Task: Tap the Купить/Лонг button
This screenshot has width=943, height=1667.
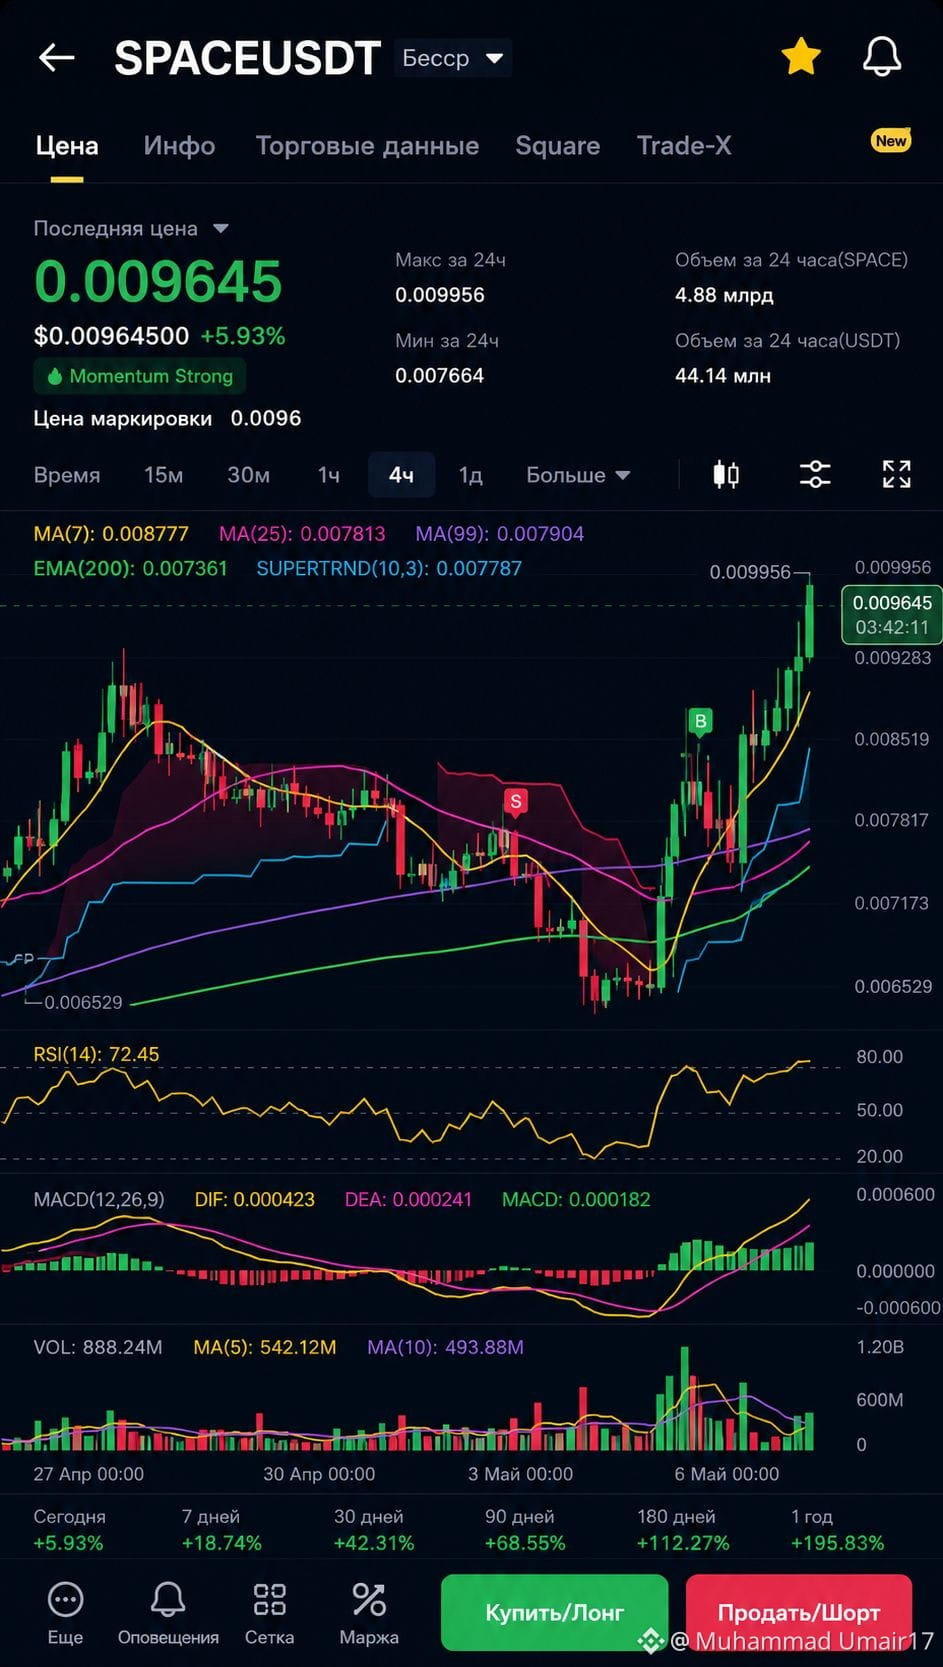Action: pyautogui.click(x=554, y=1612)
